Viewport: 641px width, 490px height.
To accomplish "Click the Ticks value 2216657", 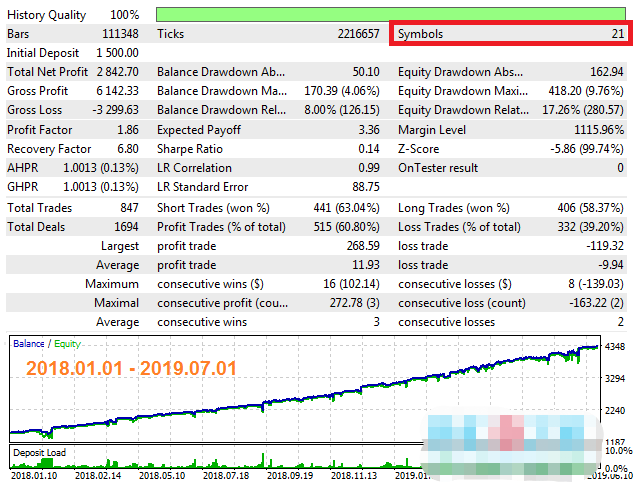I will click(356, 34).
